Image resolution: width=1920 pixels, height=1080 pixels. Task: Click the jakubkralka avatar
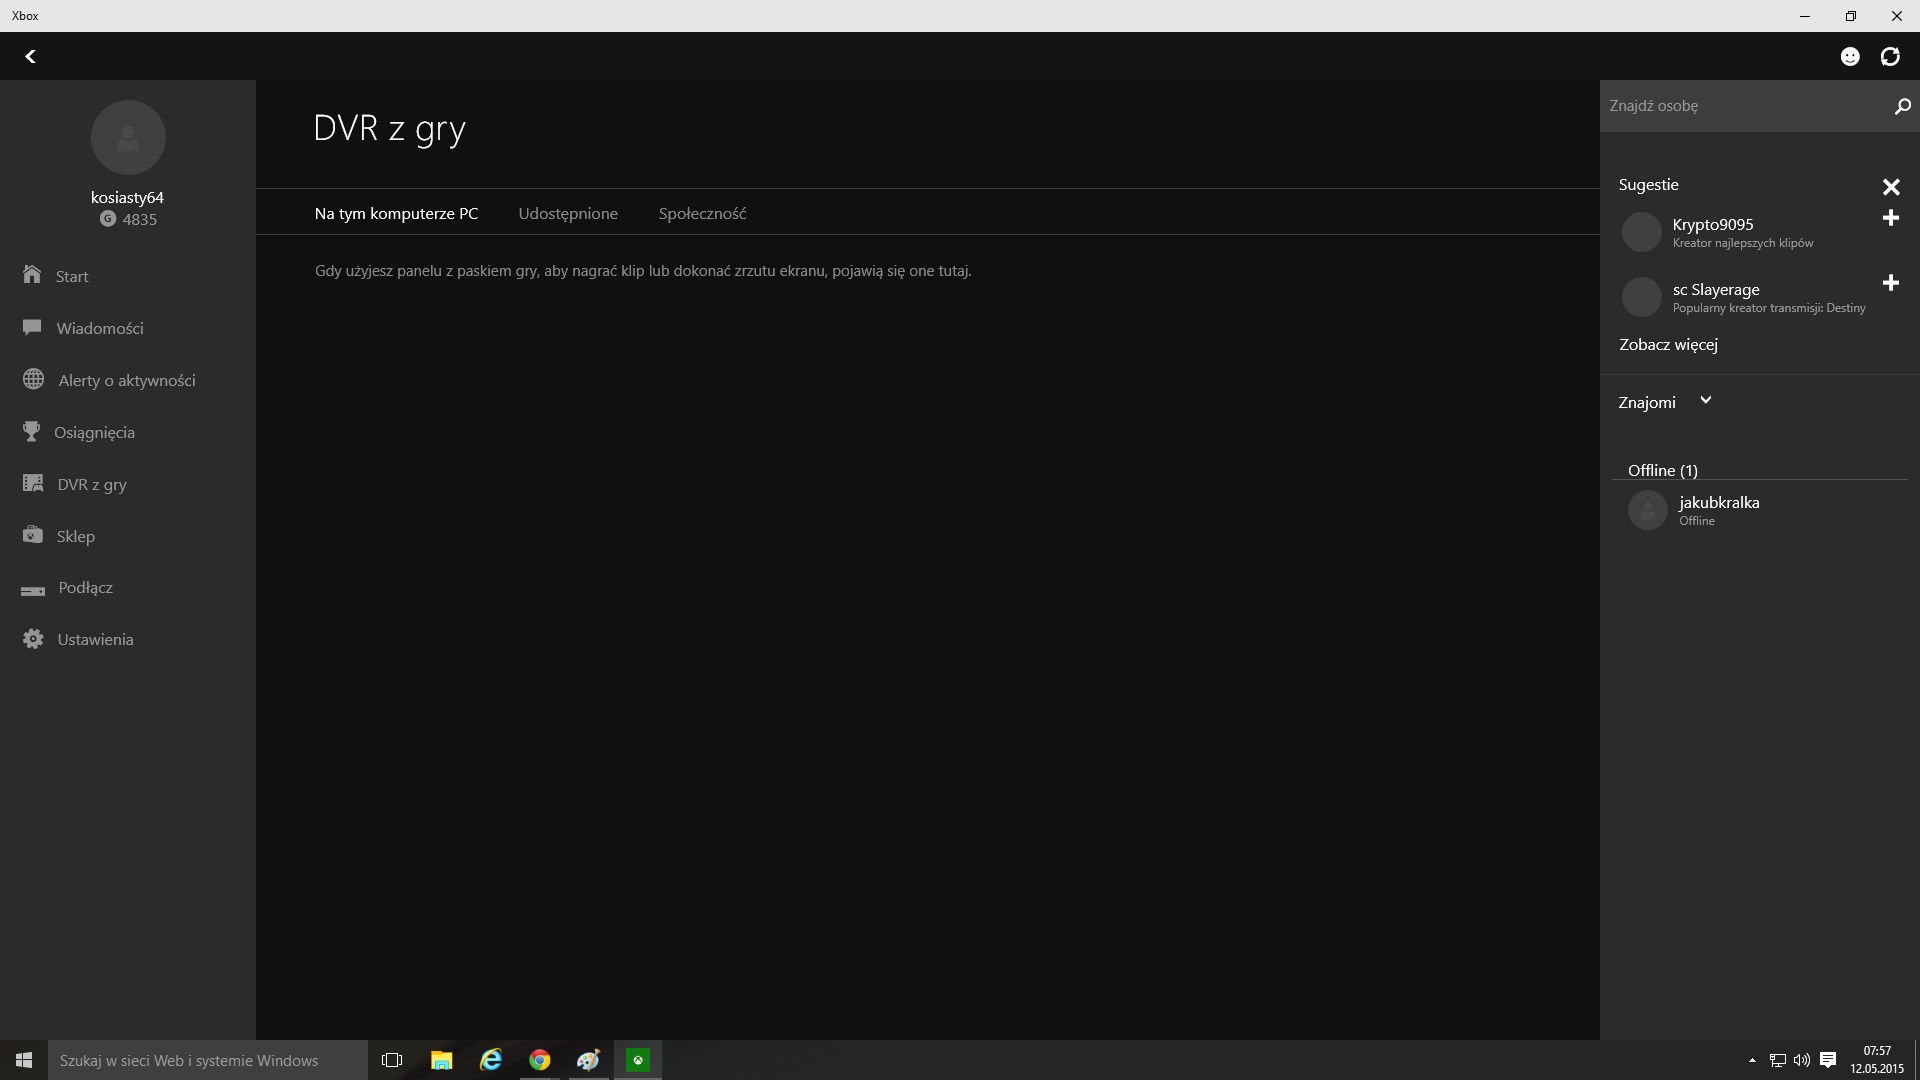coord(1647,510)
